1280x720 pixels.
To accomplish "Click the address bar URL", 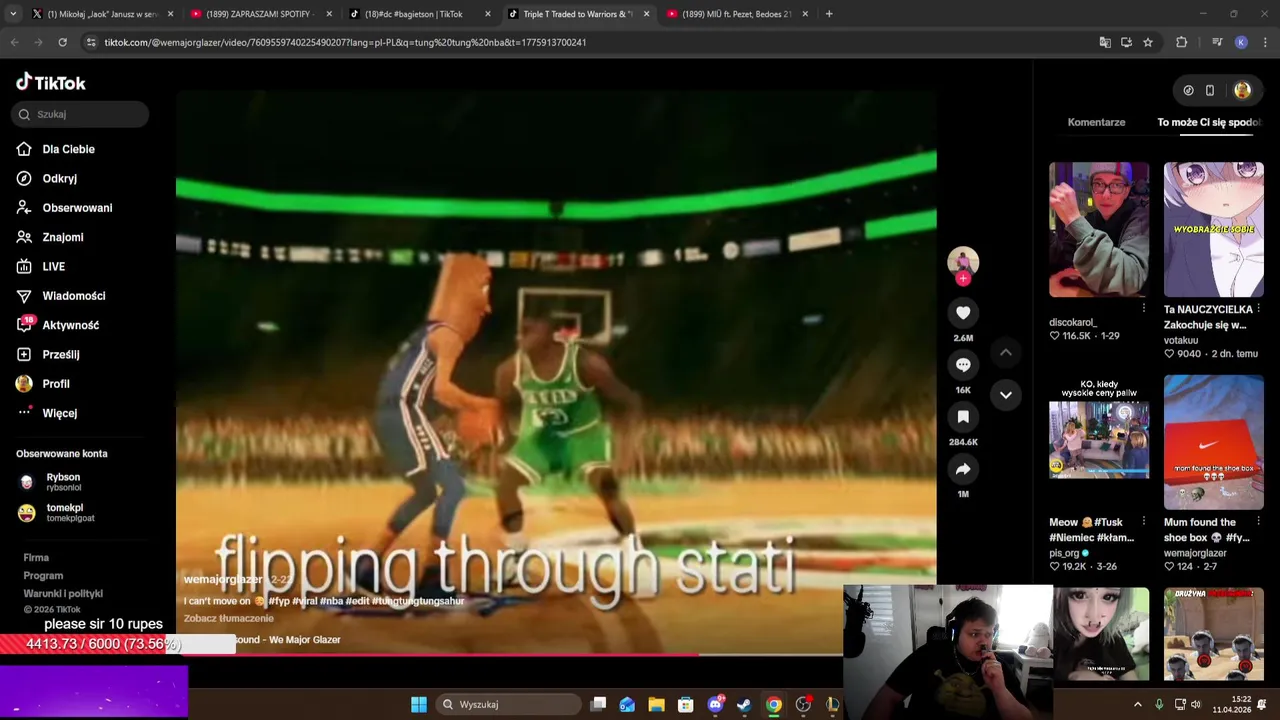I will pos(345,42).
